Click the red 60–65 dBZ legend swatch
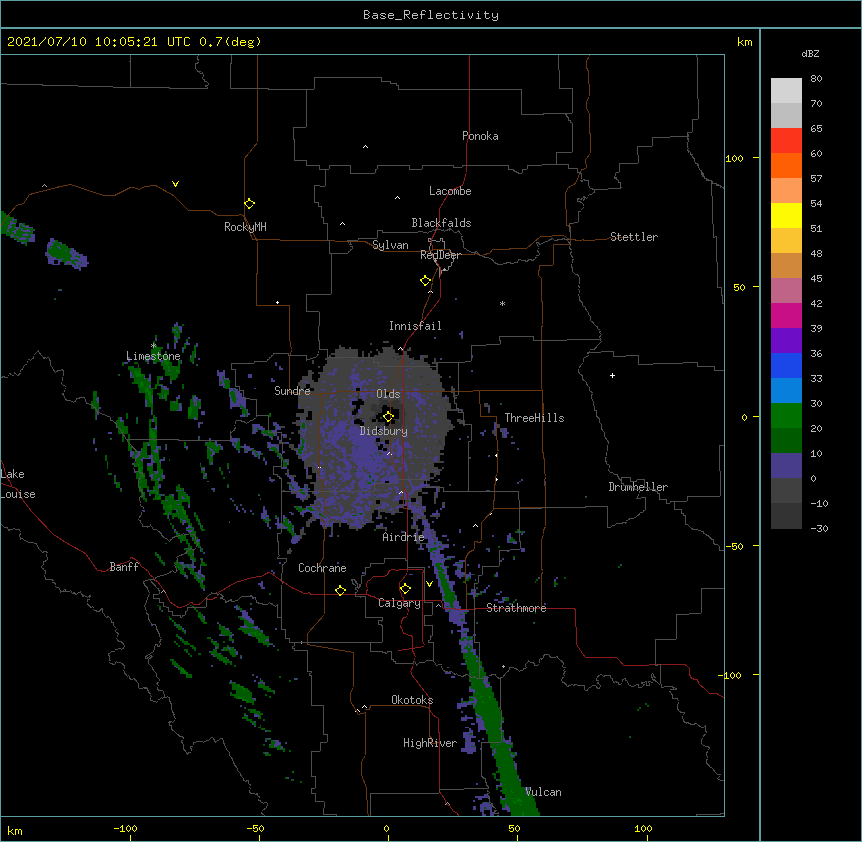 (786, 141)
